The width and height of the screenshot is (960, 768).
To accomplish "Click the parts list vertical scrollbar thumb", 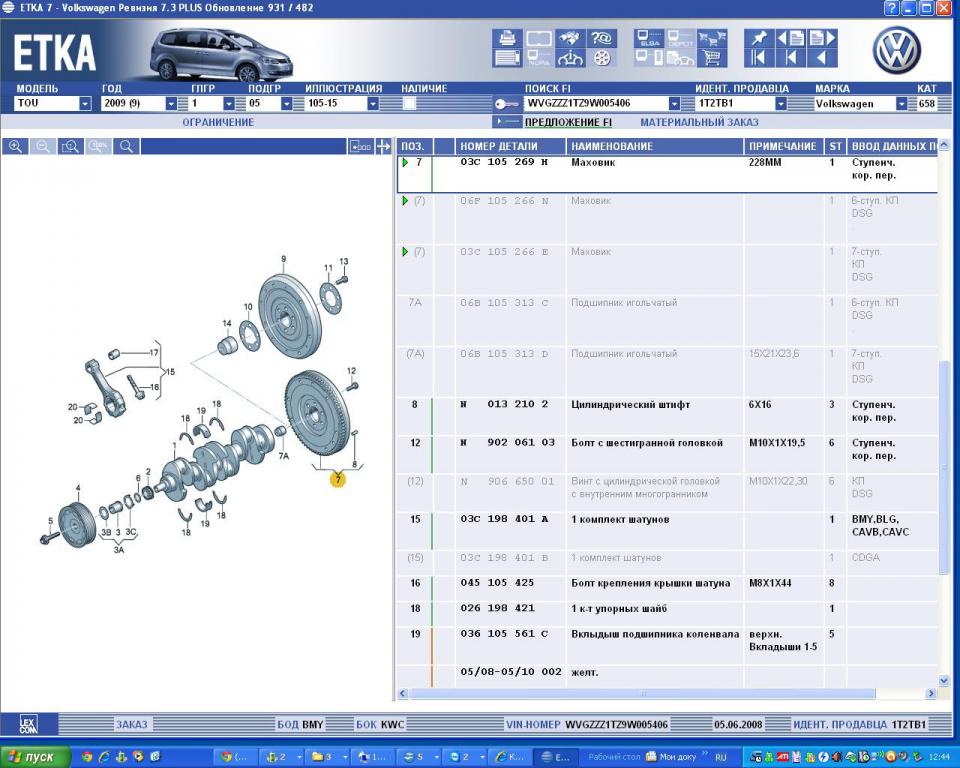I will click(943, 469).
